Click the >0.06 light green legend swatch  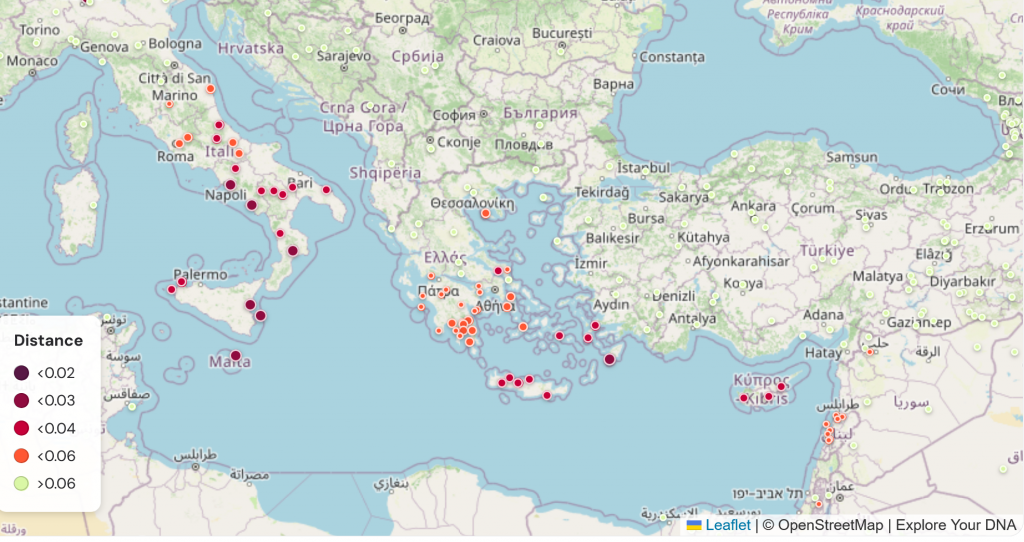pyautogui.click(x=22, y=483)
